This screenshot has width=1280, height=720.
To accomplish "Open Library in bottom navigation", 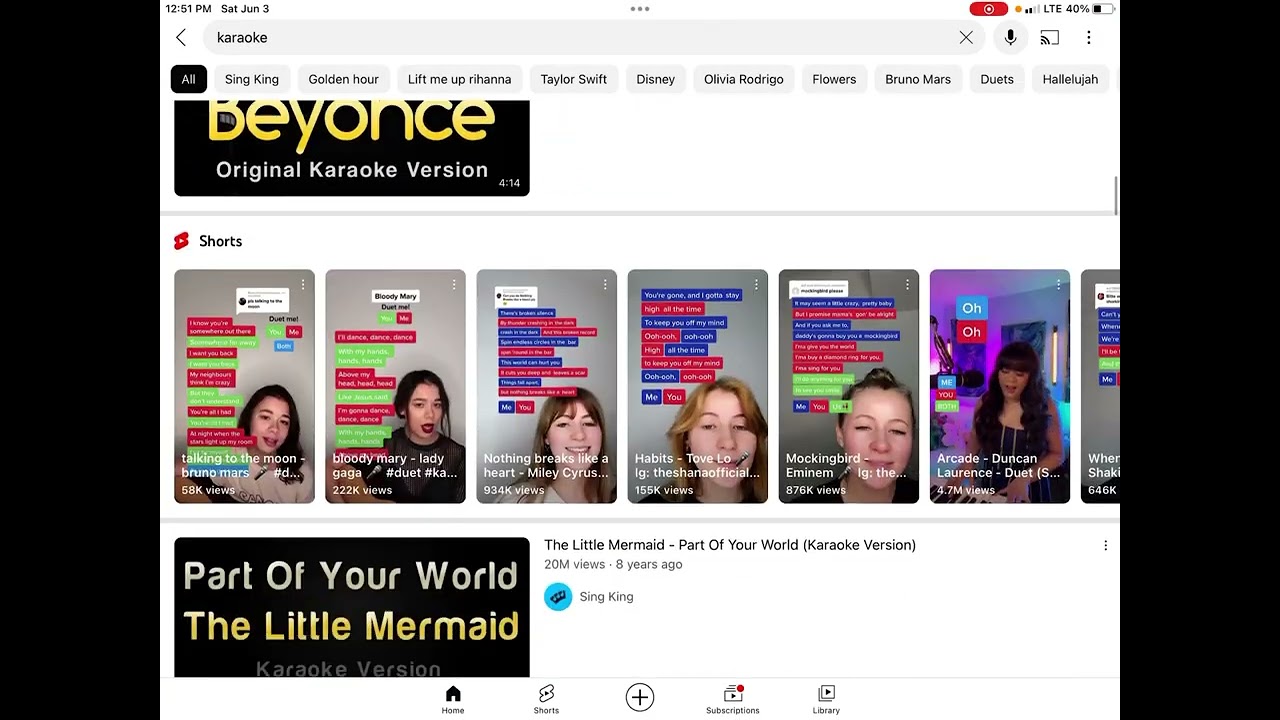I will [826, 700].
